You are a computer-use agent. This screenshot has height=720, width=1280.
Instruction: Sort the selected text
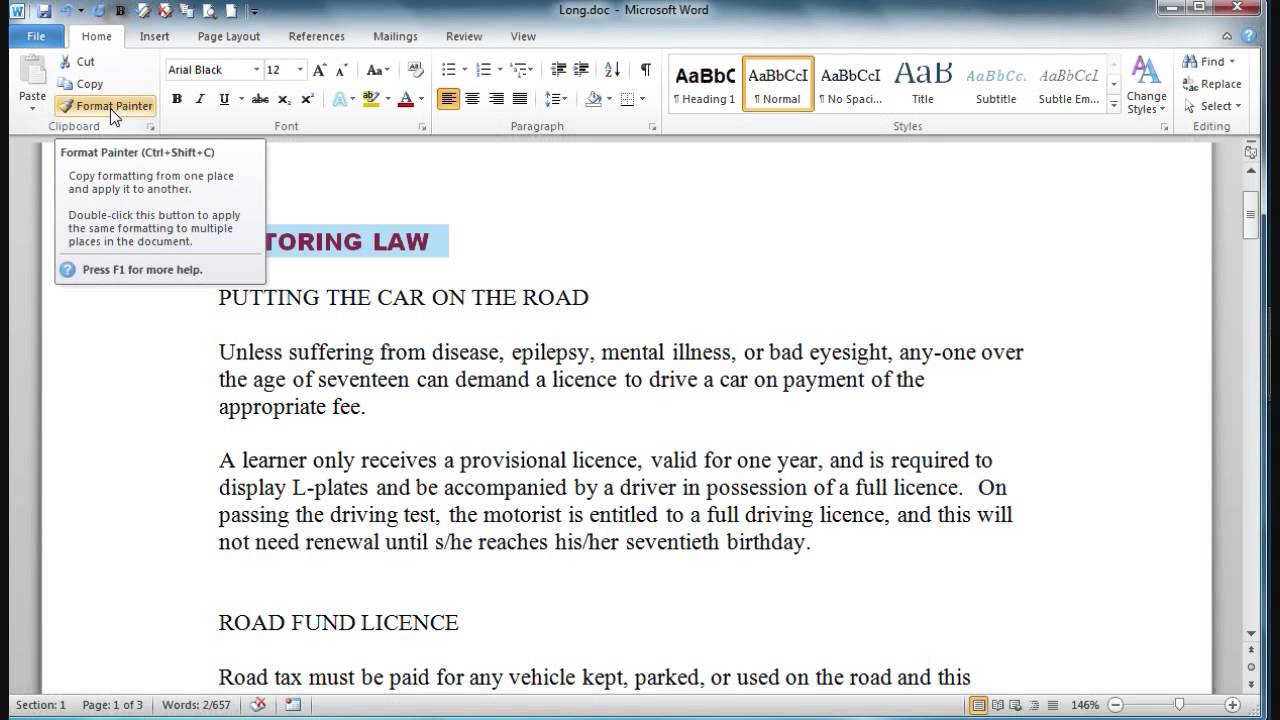click(x=613, y=70)
